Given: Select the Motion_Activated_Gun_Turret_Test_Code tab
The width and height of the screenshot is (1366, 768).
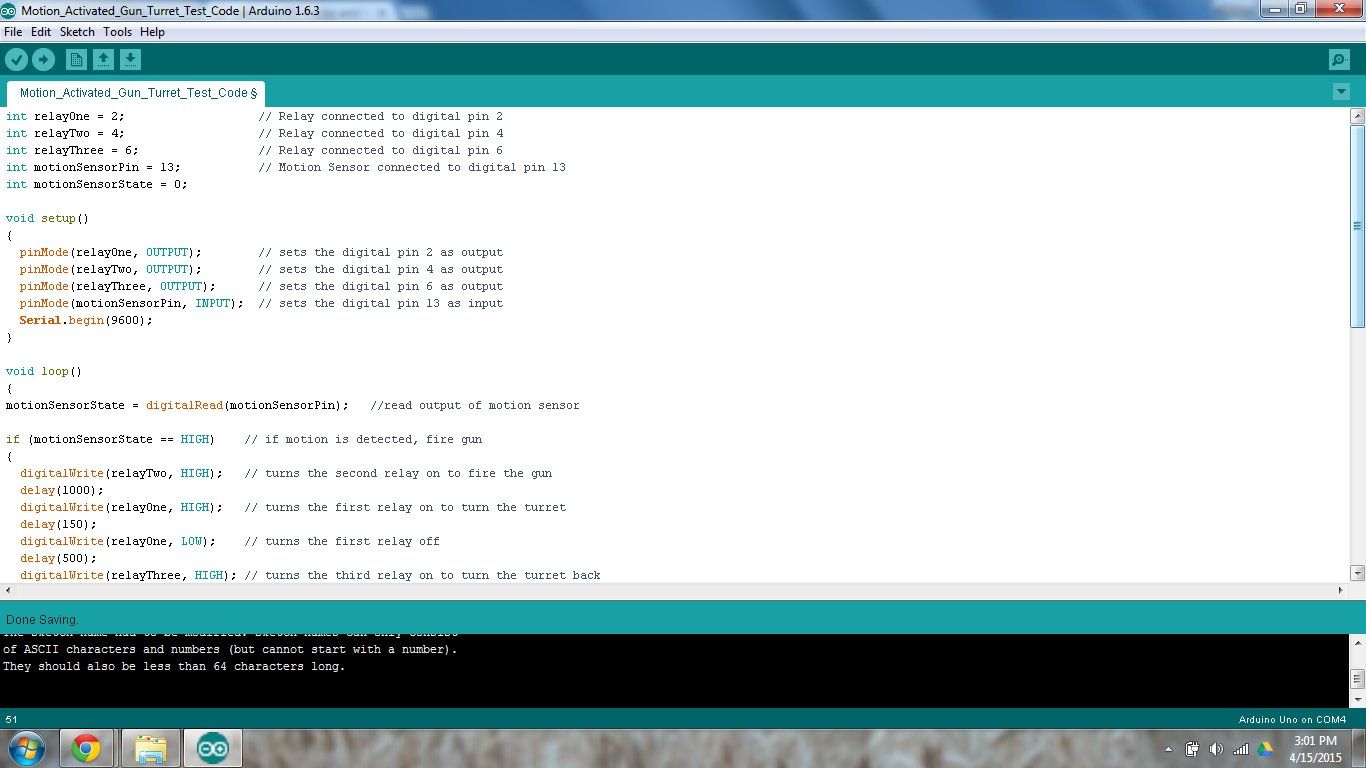Looking at the screenshot, I should (x=136, y=93).
